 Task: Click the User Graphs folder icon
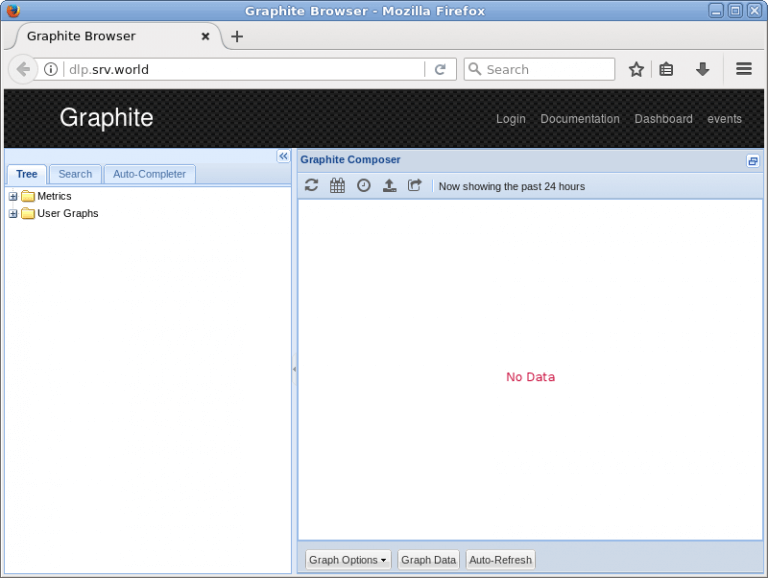point(28,214)
